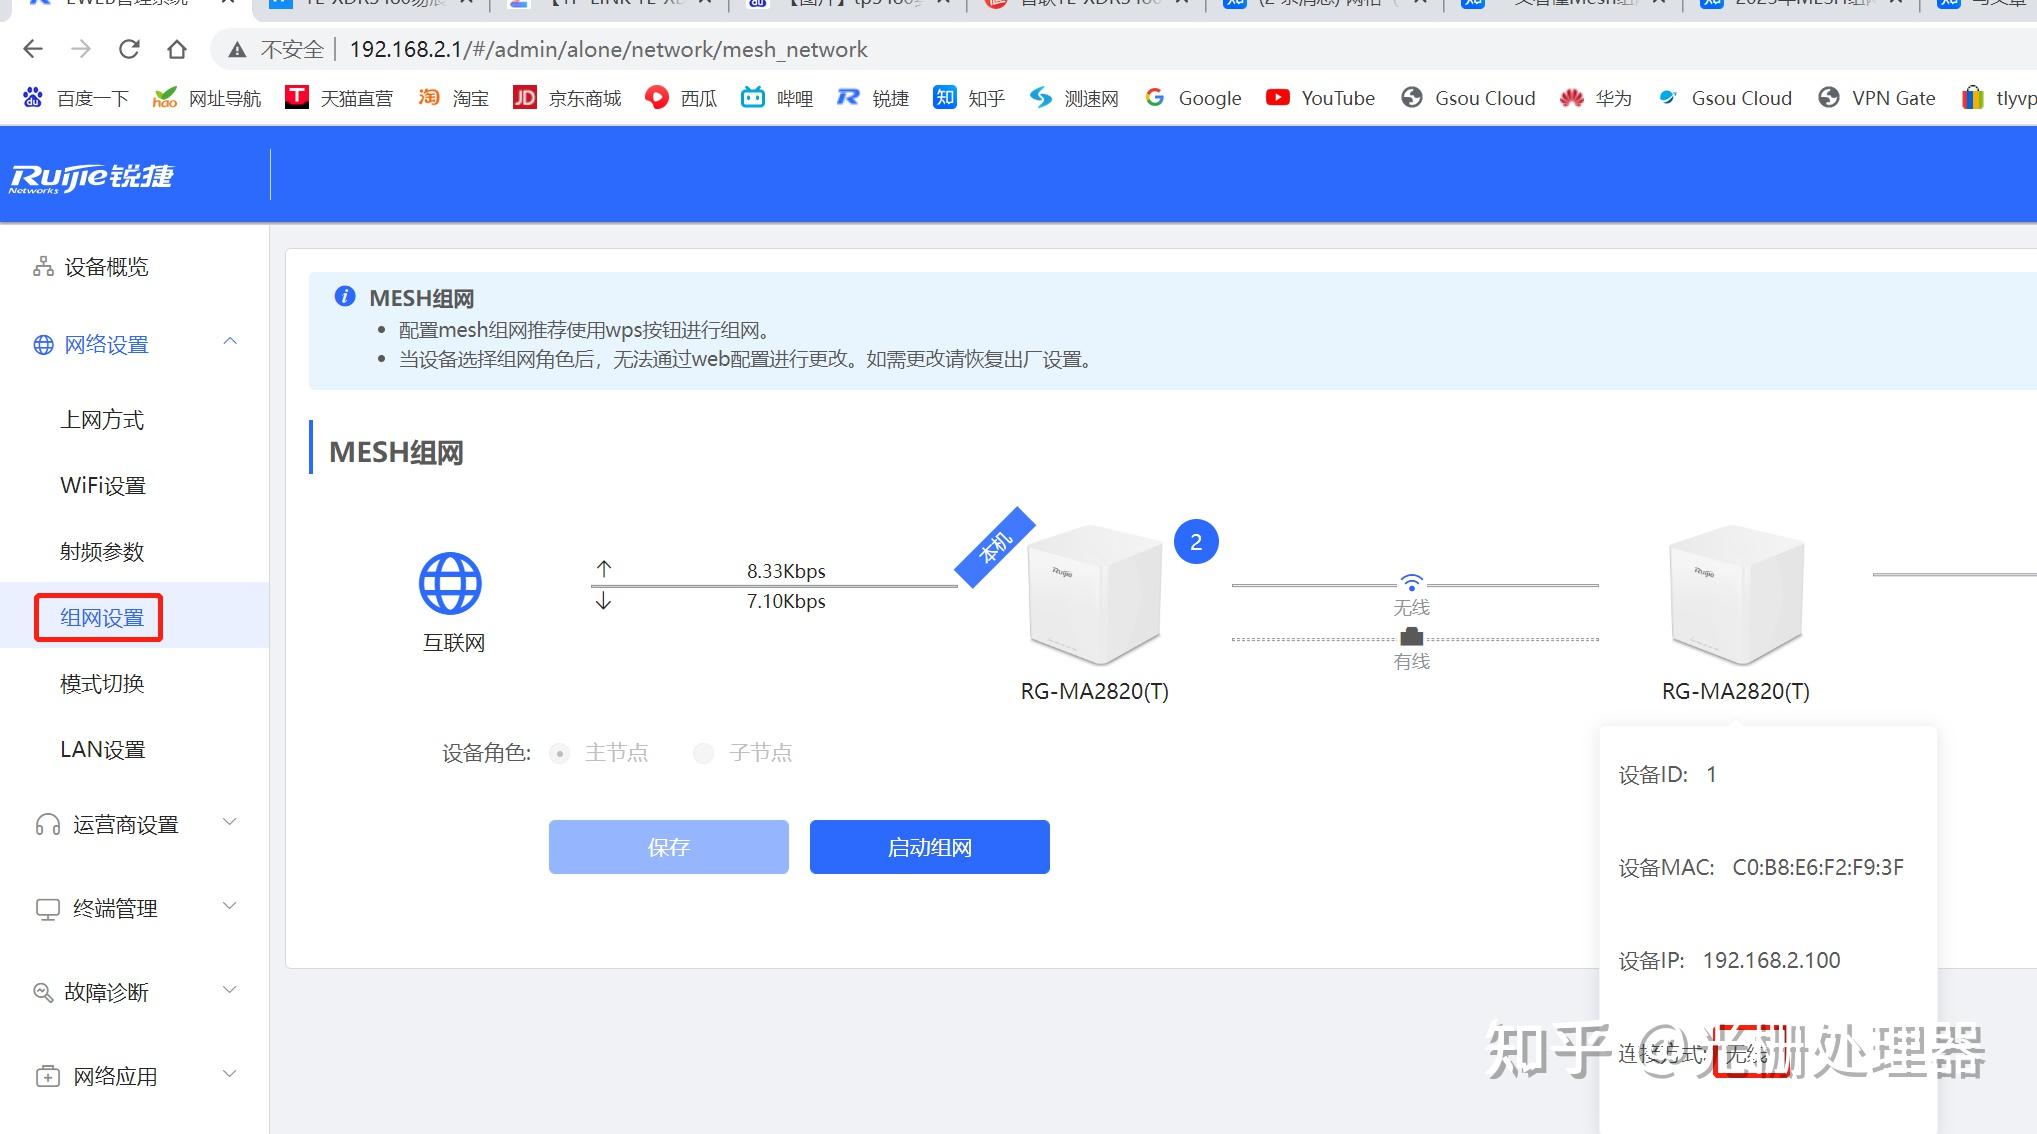Open the first Gsou Cloud bookmark beside YouTube
The width and height of the screenshot is (2037, 1134).
pyautogui.click(x=1468, y=98)
